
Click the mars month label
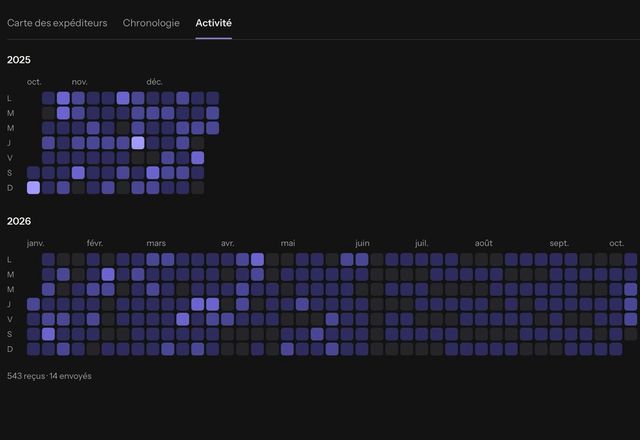pyautogui.click(x=156, y=243)
